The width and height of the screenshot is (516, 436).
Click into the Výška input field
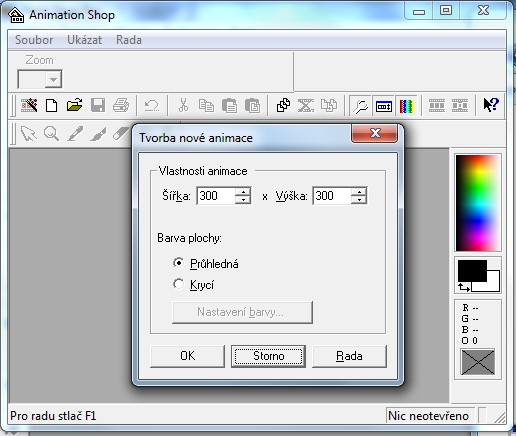tap(332, 196)
